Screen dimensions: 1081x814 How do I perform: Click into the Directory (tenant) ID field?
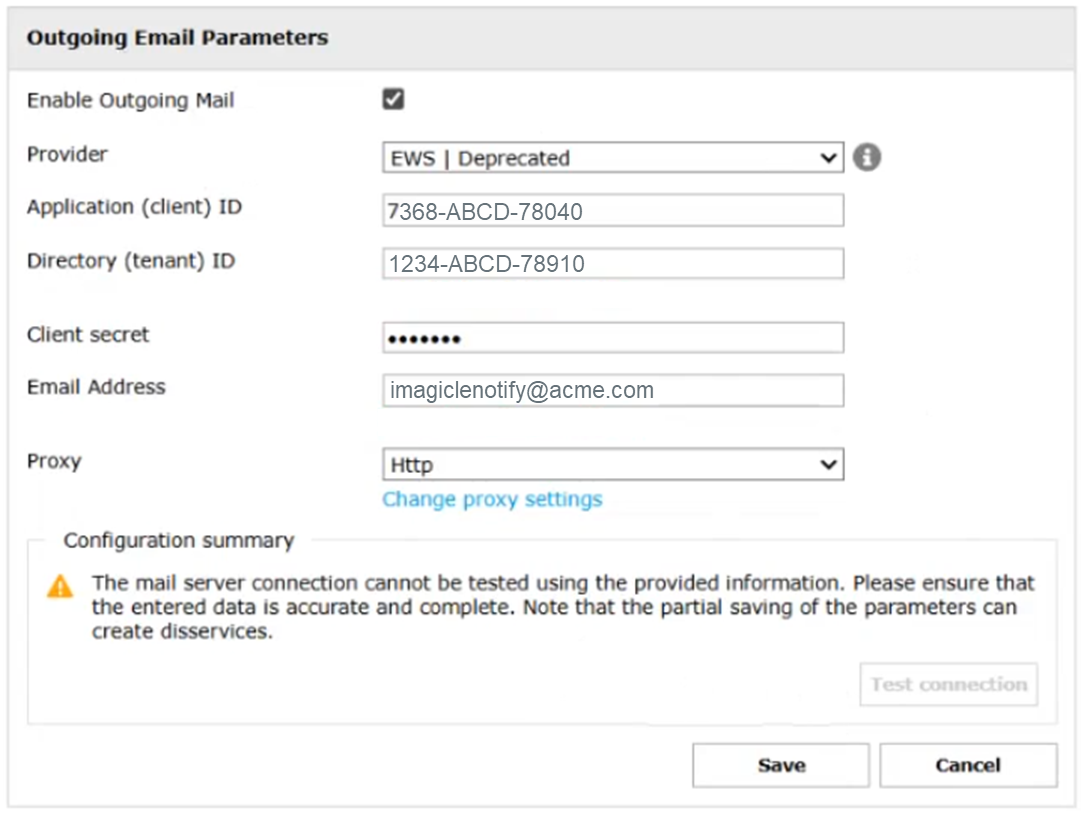[612, 264]
